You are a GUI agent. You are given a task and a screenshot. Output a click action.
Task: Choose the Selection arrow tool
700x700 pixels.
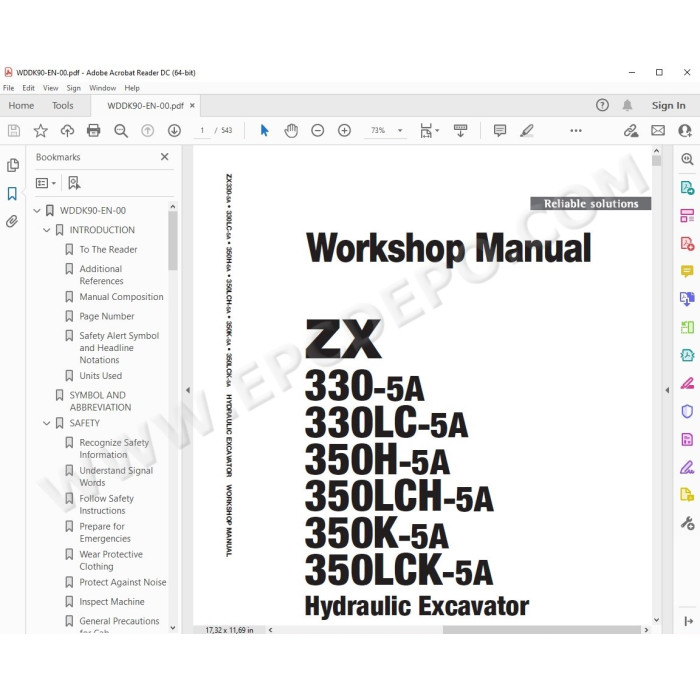point(264,130)
